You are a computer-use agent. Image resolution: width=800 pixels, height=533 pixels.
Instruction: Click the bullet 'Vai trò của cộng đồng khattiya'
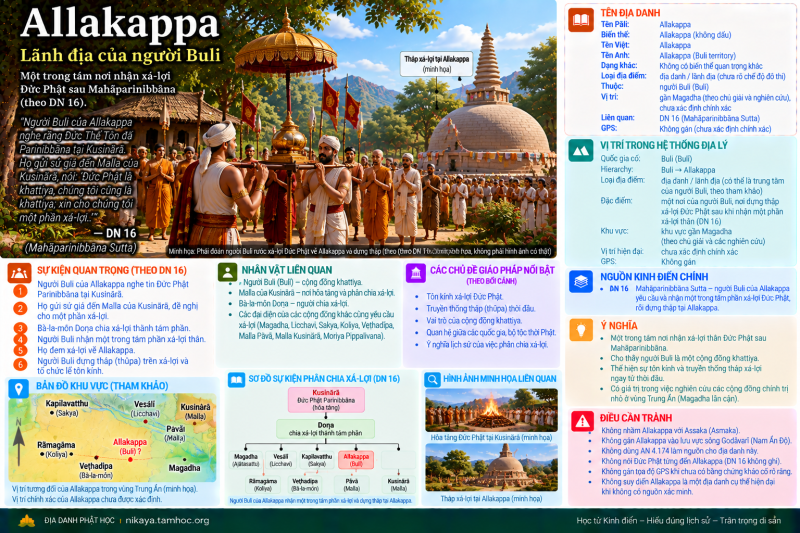click(474, 320)
